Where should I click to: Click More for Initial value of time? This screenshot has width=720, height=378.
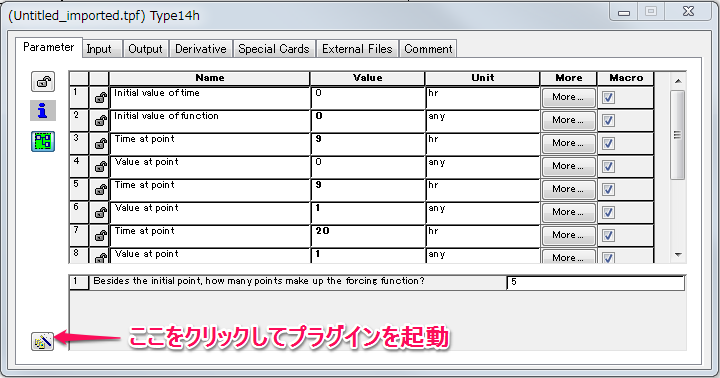tap(568, 97)
